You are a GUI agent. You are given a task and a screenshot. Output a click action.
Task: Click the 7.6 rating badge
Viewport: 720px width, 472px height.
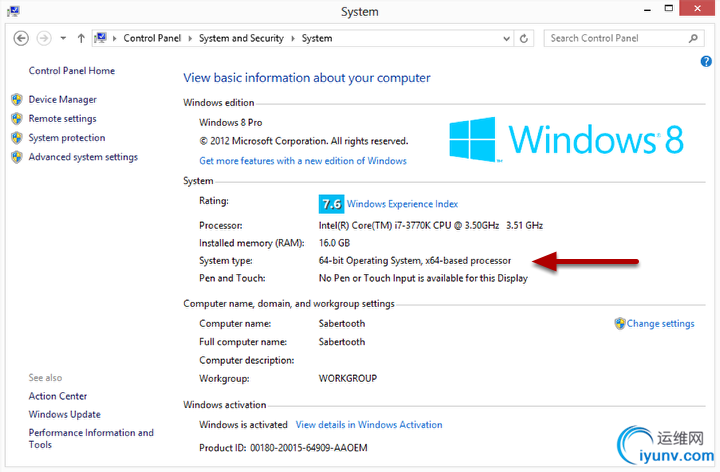point(330,204)
